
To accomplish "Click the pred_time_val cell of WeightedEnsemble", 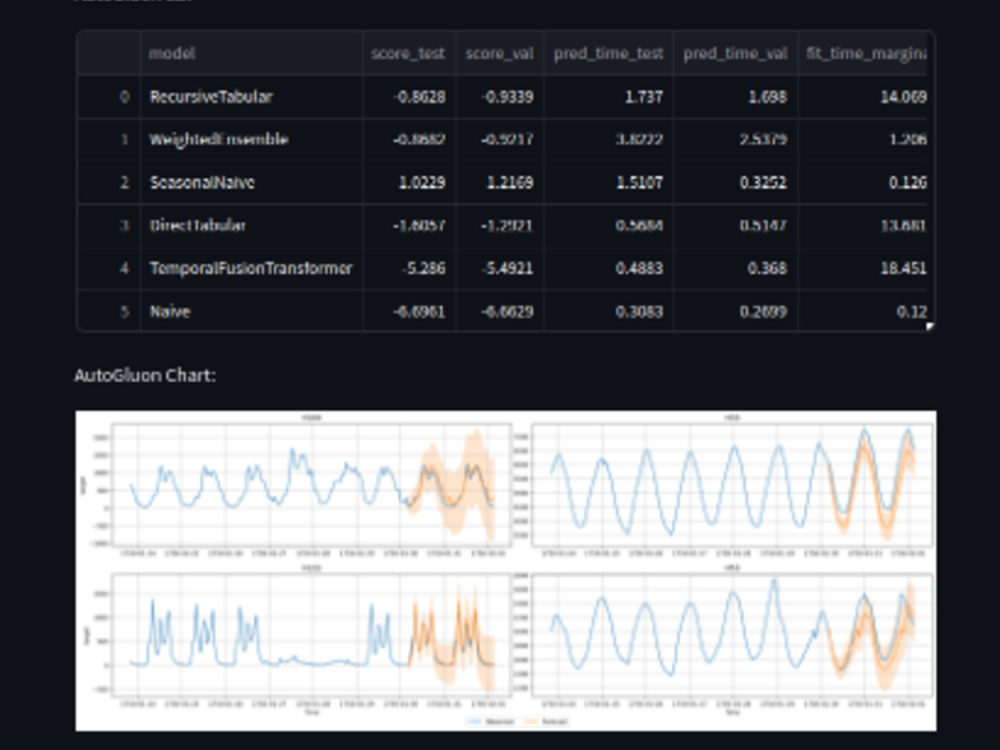I will tap(735, 140).
